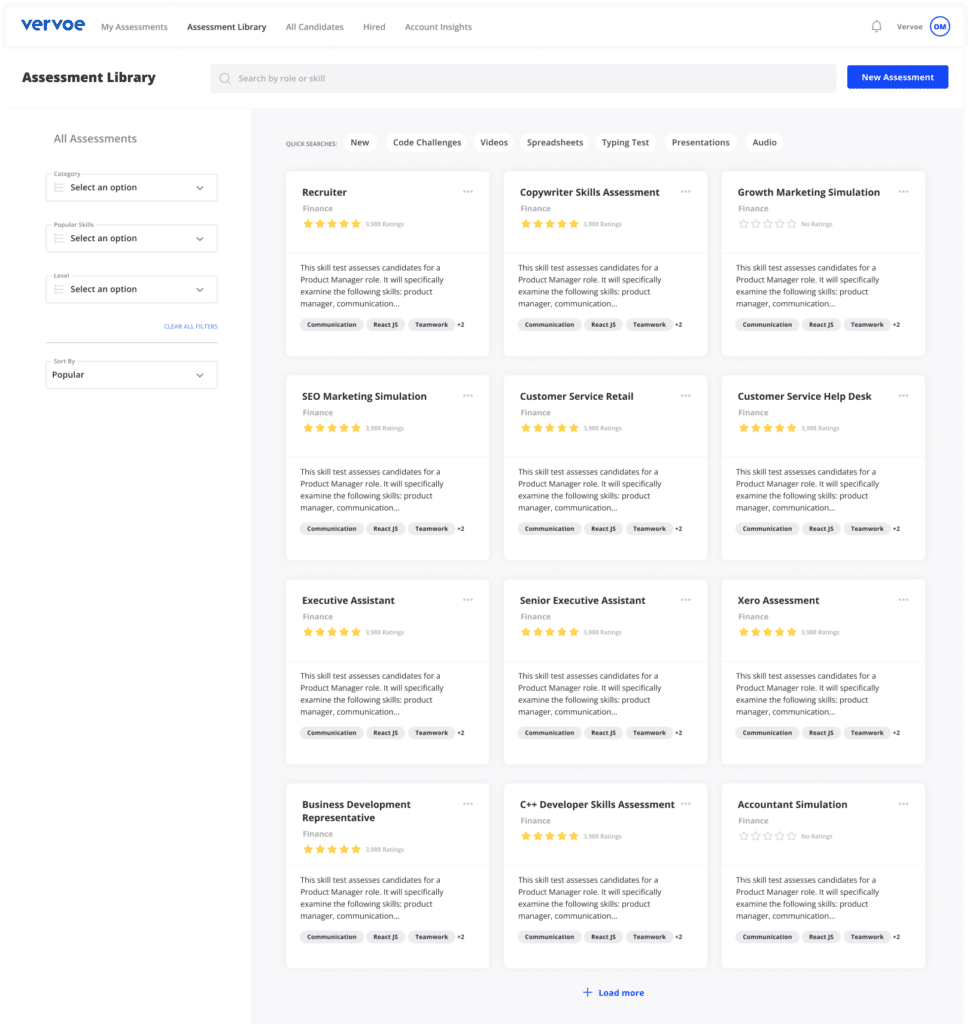Open the SEO Marketing Simulation card's ellipsis menu

coord(468,396)
